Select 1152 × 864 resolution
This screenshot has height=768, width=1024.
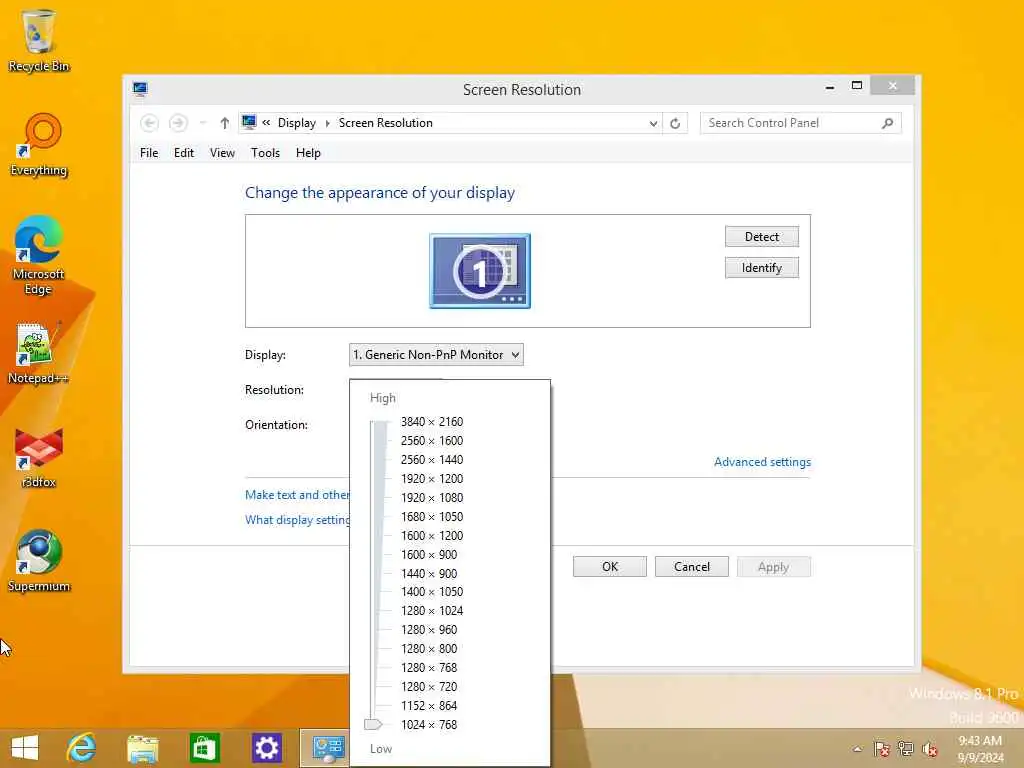pyautogui.click(x=429, y=705)
